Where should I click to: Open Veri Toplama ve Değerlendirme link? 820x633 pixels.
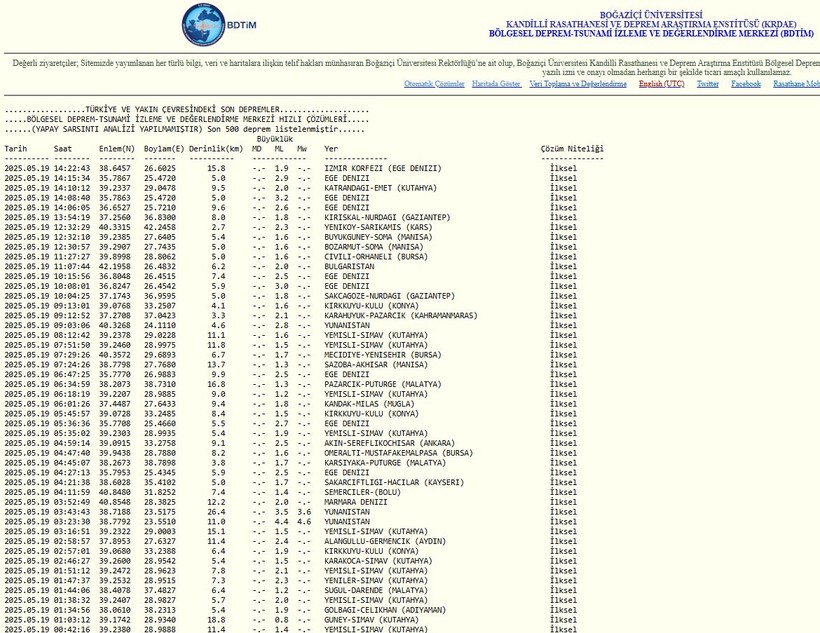pyautogui.click(x=578, y=84)
